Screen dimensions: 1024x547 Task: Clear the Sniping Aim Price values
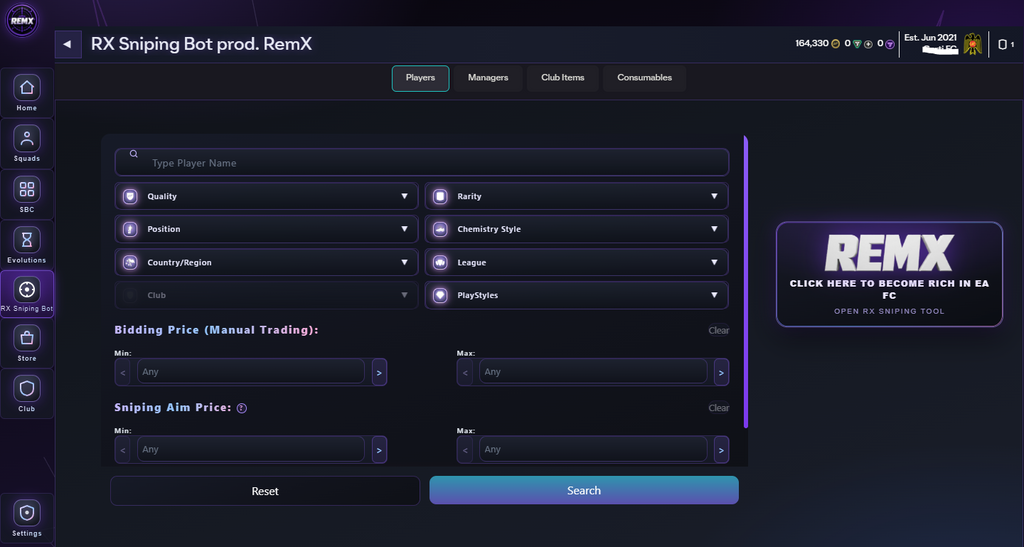pos(718,408)
